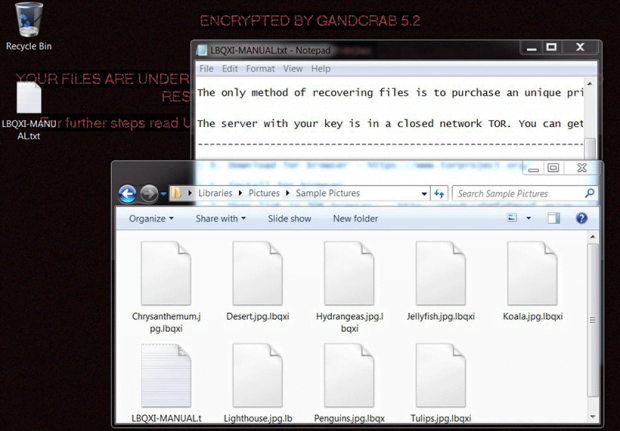Go back with the Explorer Back button
The width and height of the screenshot is (620, 431).
click(127, 194)
